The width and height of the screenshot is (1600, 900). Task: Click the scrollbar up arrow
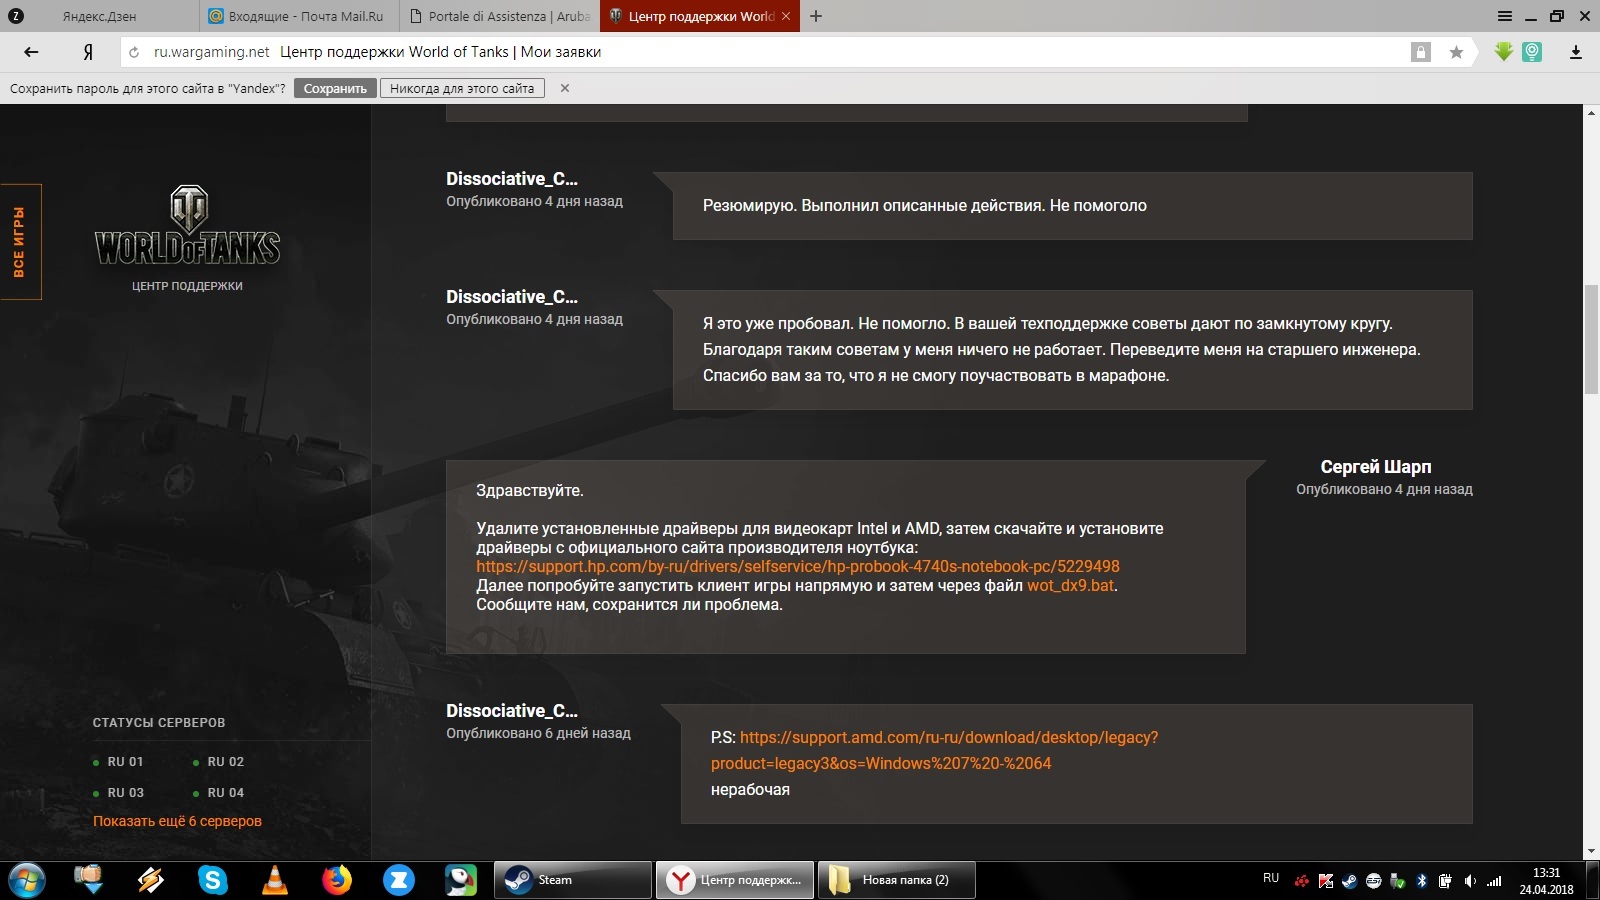point(1591,112)
